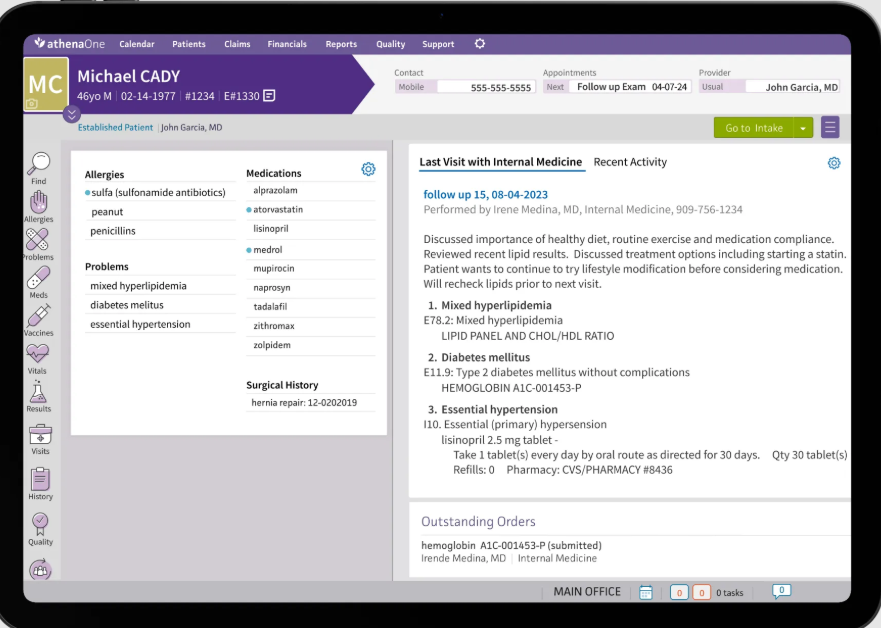881x628 pixels.
Task: Switch to Last Visit with Internal Medicine tab
Action: [x=501, y=162]
